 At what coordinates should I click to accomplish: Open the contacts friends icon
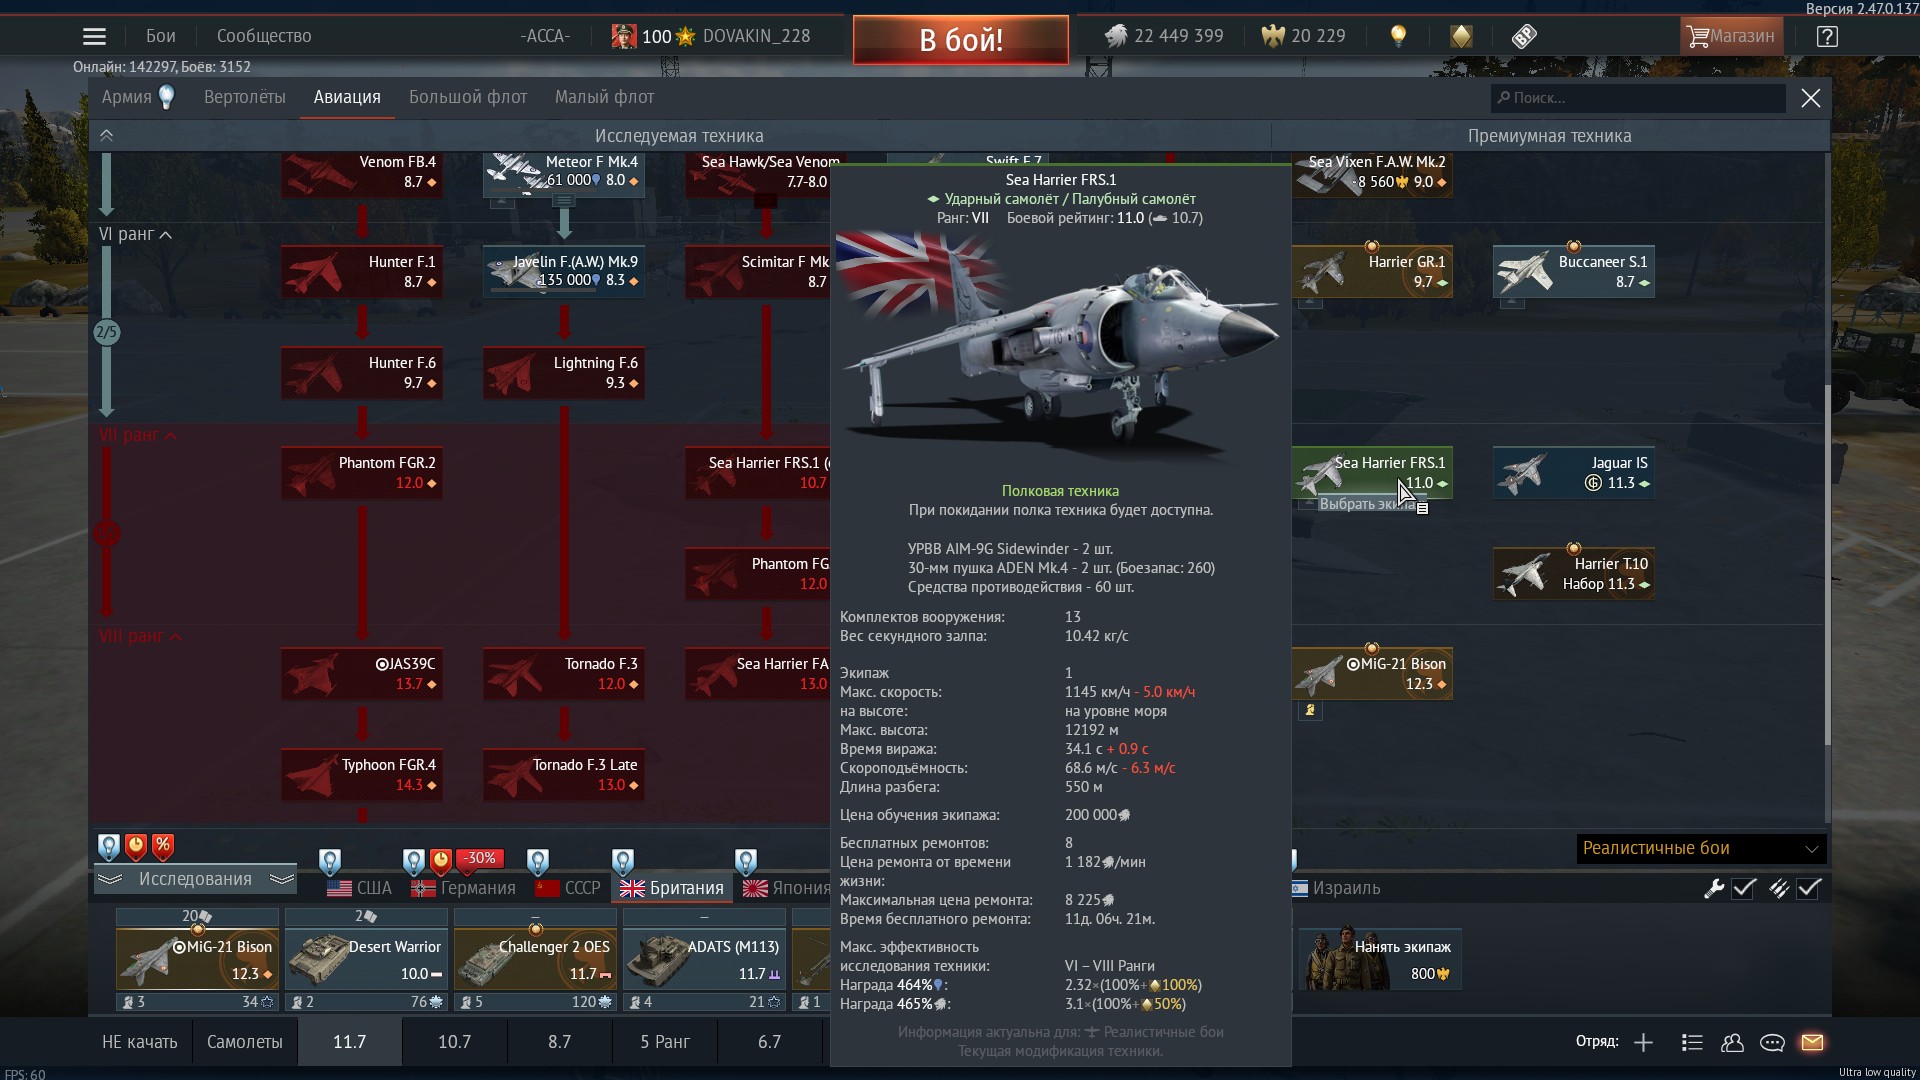[x=1732, y=1042]
